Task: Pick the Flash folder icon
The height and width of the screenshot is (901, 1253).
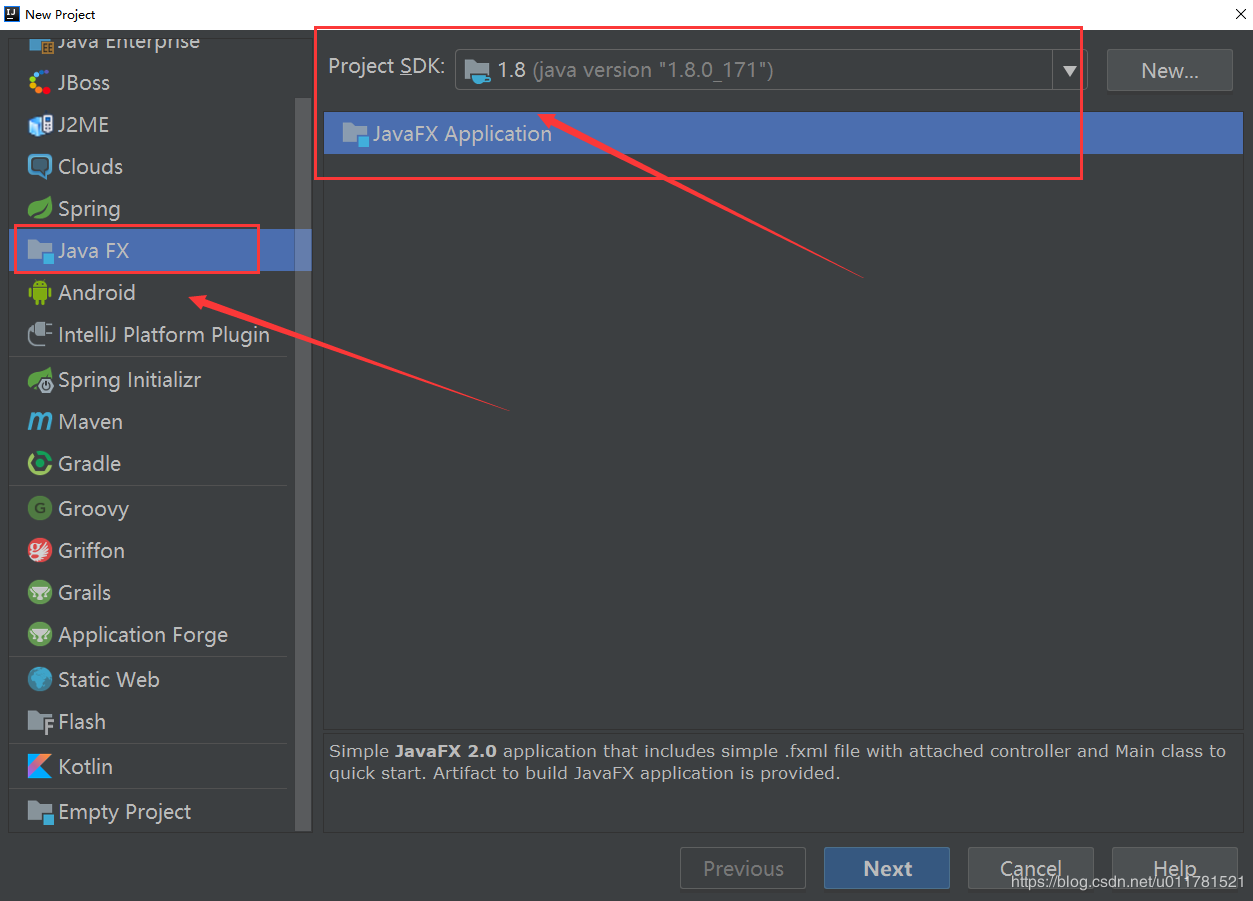Action: click(x=40, y=722)
